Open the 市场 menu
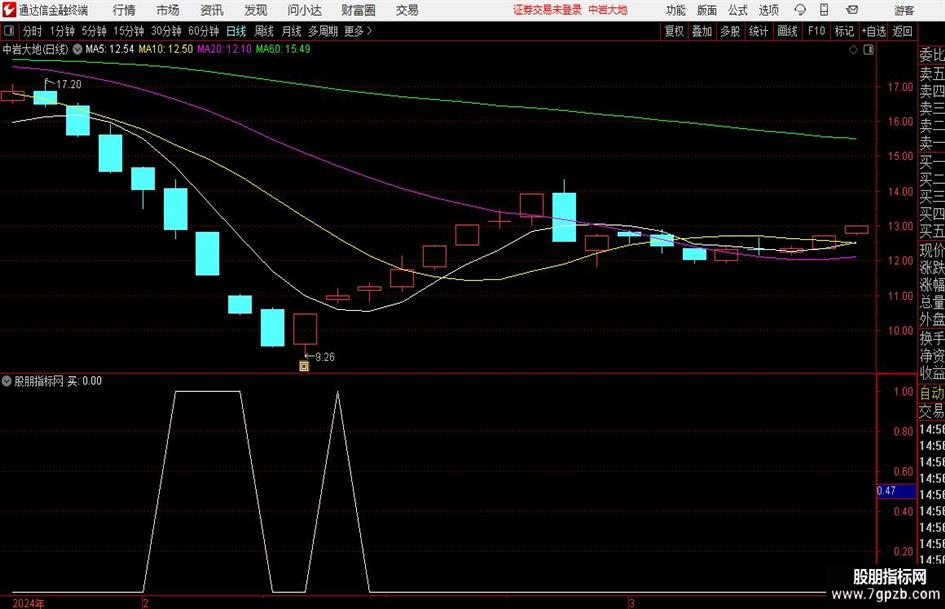Viewport: 945px width, 609px height. tap(168, 10)
